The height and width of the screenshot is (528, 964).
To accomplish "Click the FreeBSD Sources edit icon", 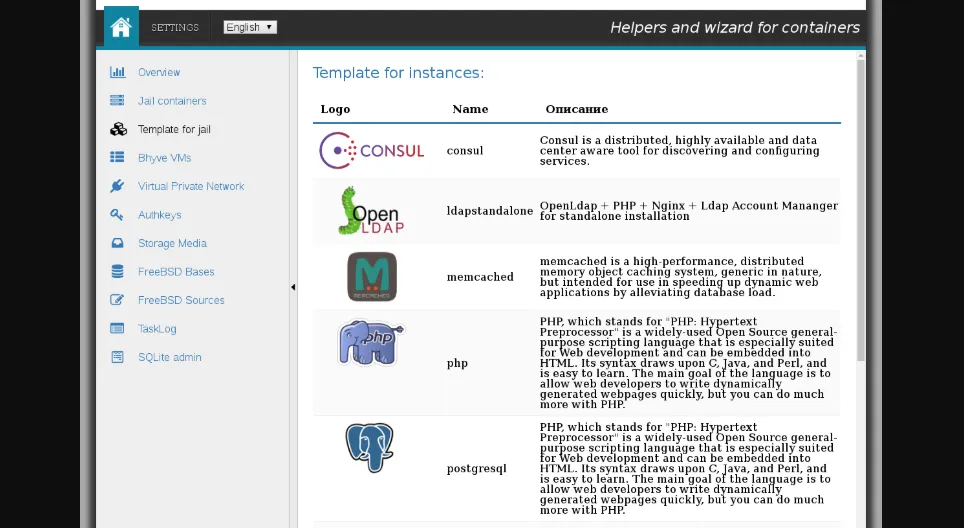I will point(117,299).
